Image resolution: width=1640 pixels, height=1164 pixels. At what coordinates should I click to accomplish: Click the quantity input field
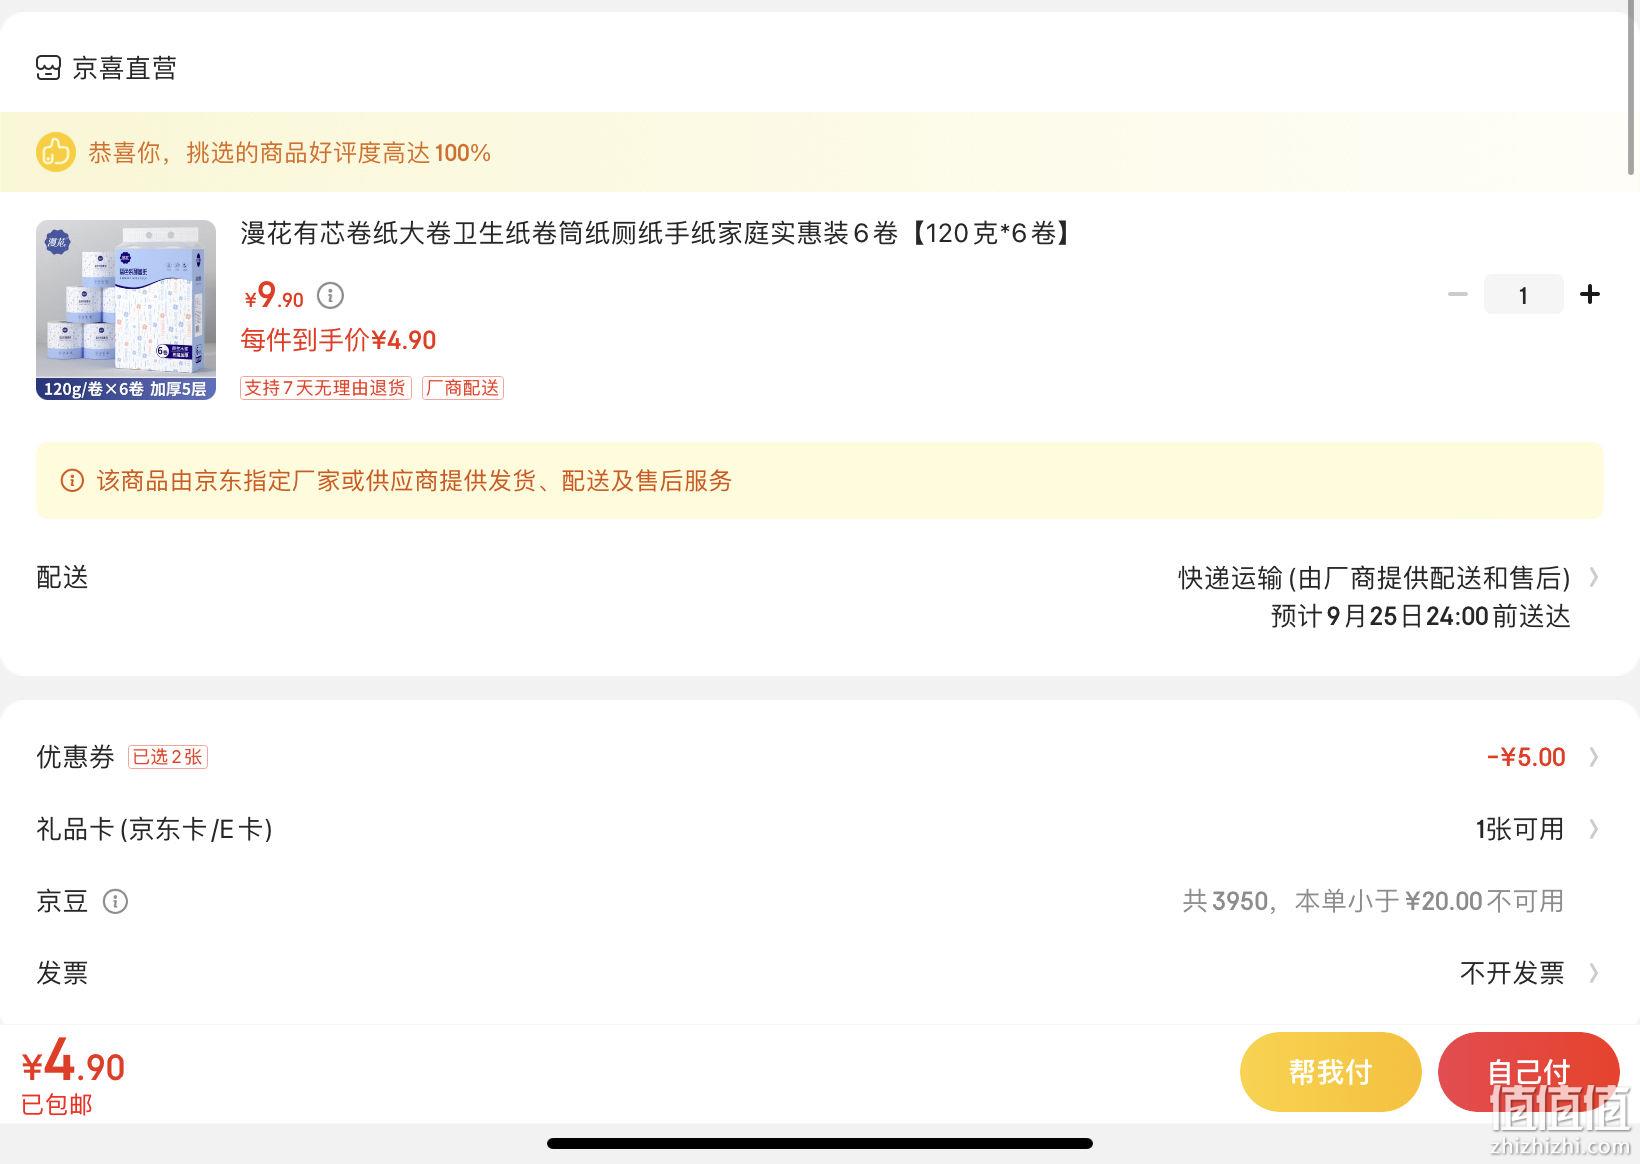(1523, 294)
